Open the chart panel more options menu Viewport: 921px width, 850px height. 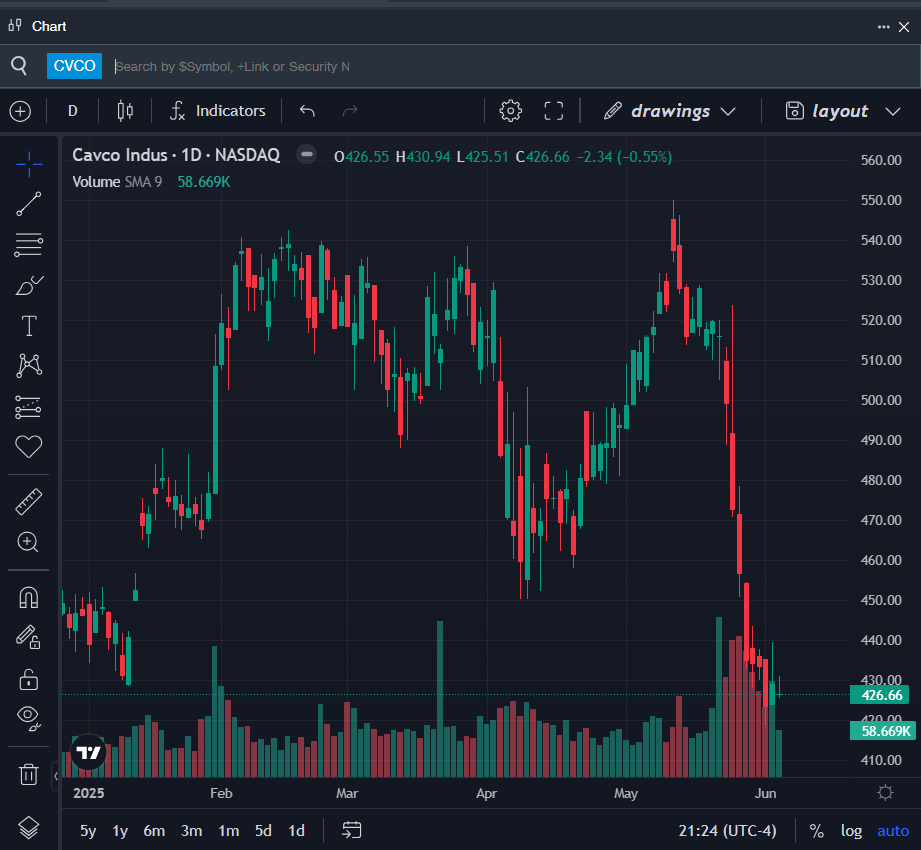coord(883,27)
